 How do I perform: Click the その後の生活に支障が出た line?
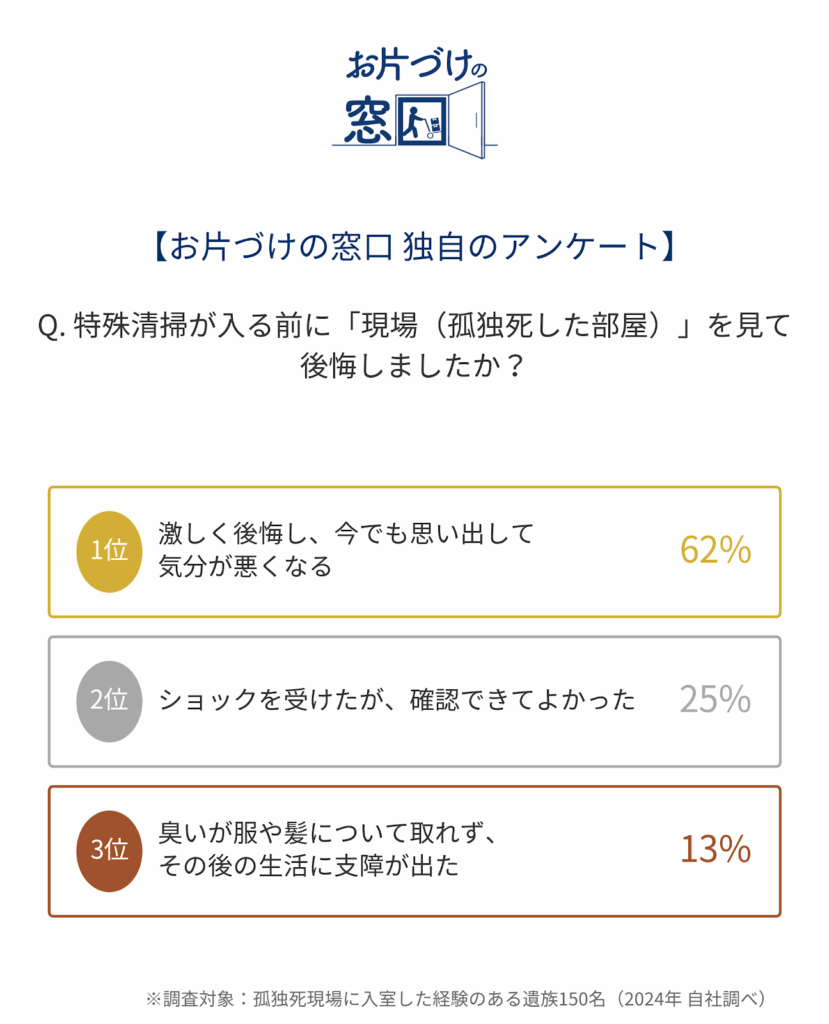pos(309,866)
